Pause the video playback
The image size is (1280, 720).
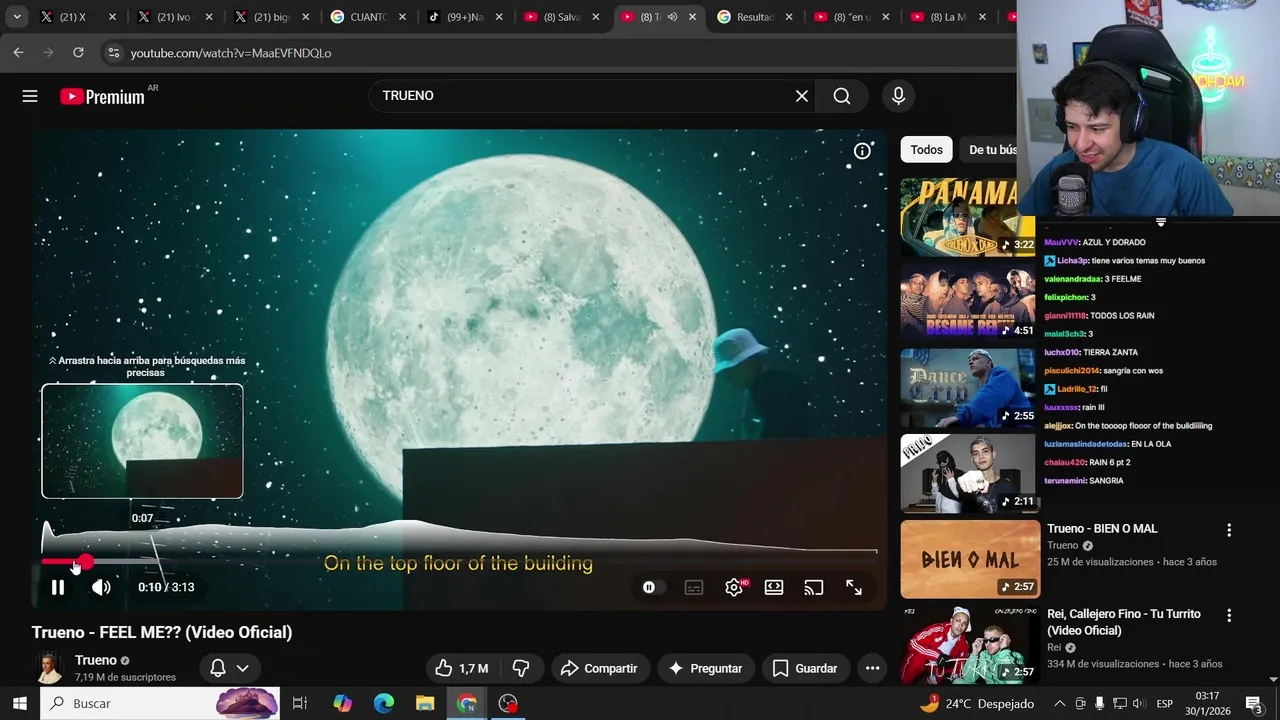[58, 588]
